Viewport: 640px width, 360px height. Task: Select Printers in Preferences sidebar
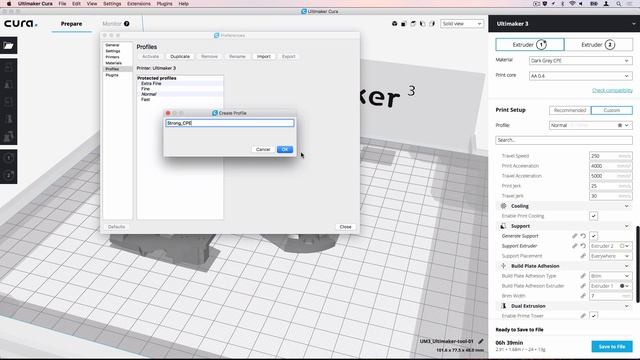click(113, 57)
